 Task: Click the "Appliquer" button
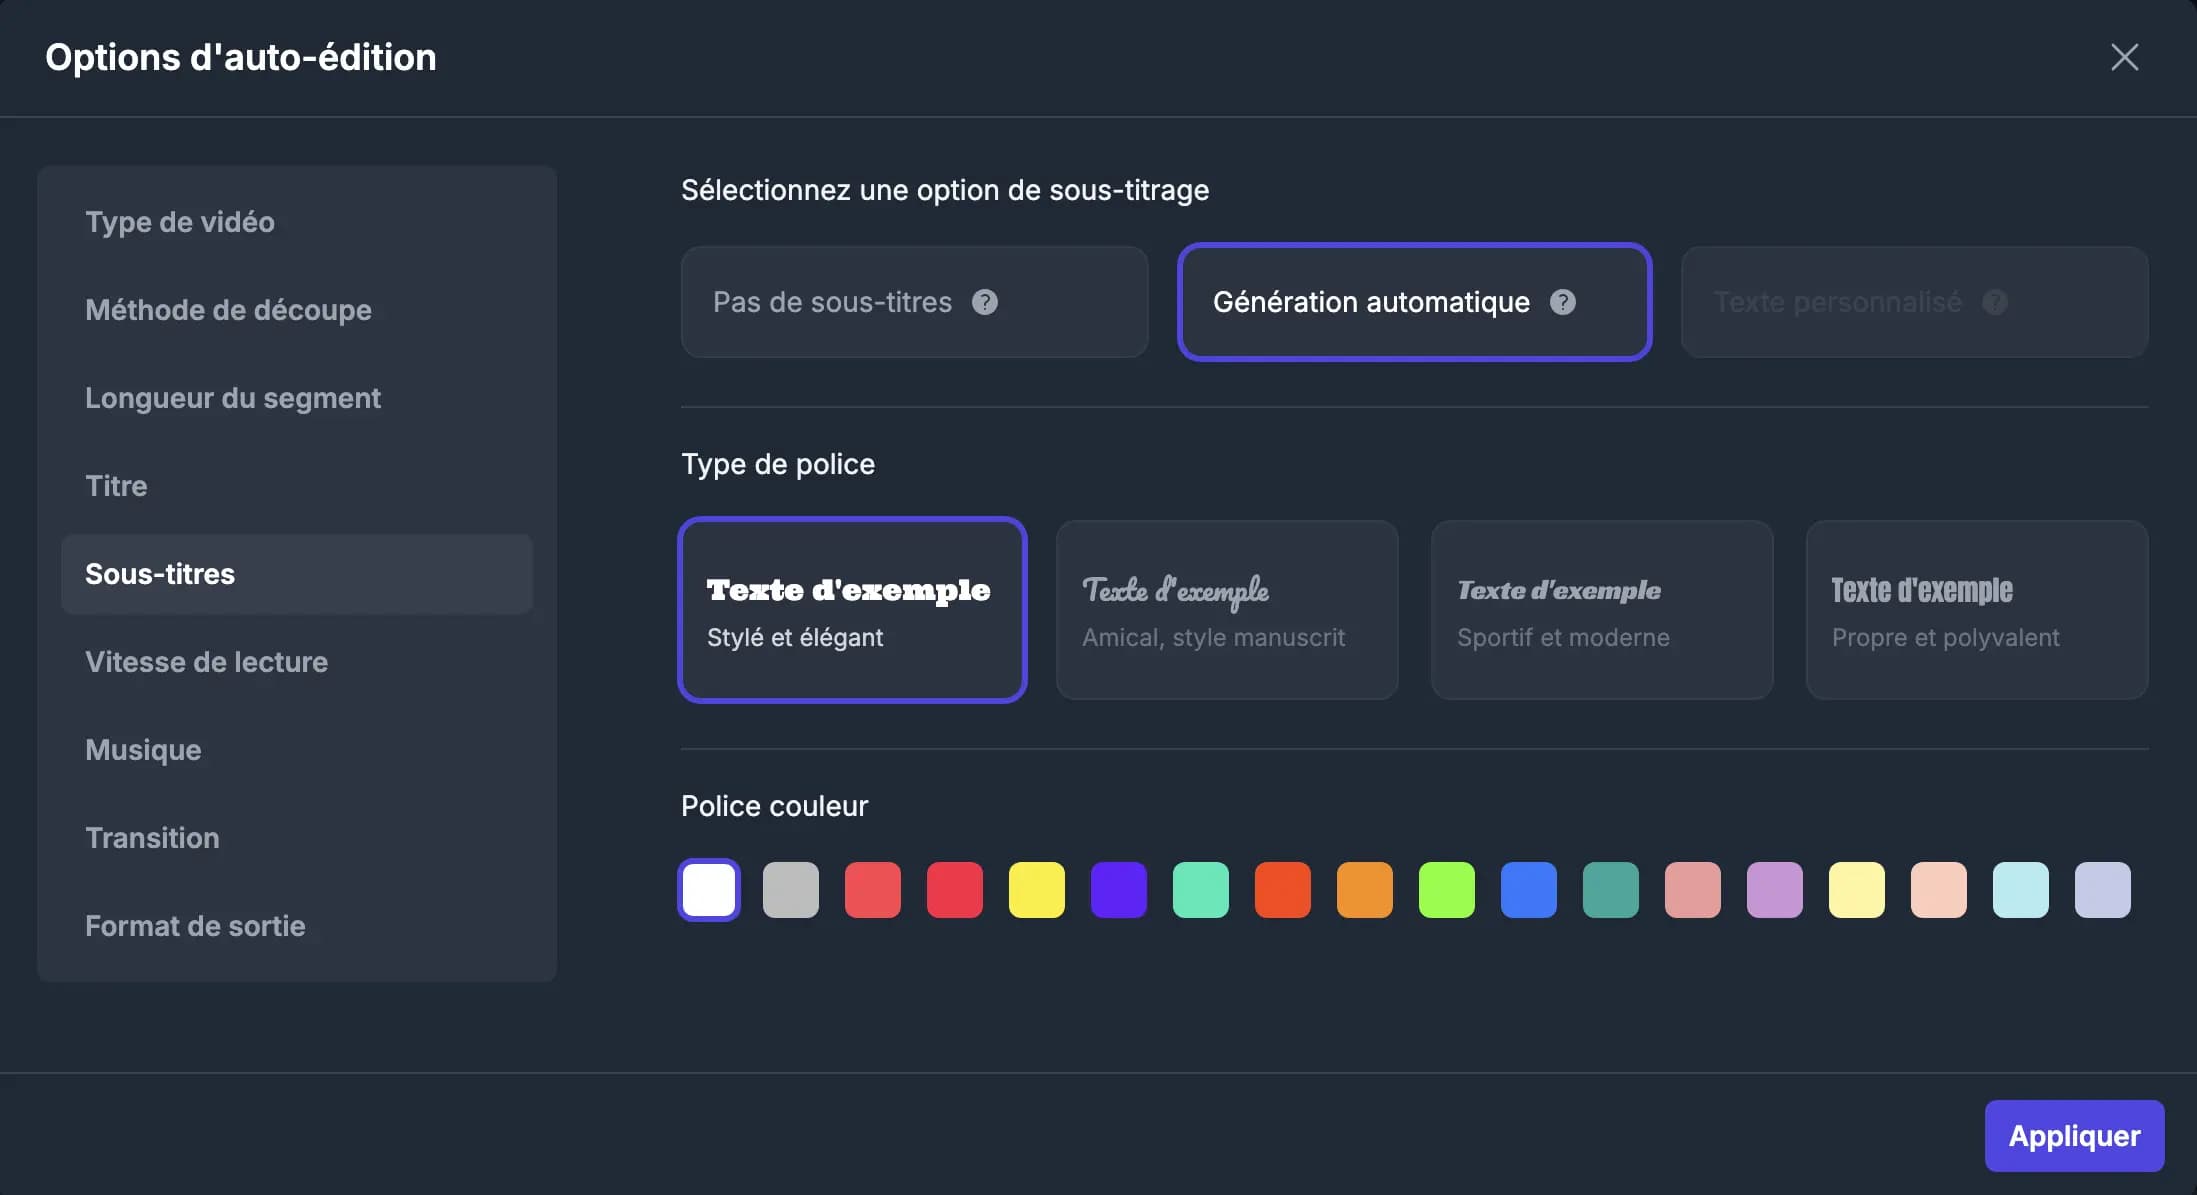2074,1135
